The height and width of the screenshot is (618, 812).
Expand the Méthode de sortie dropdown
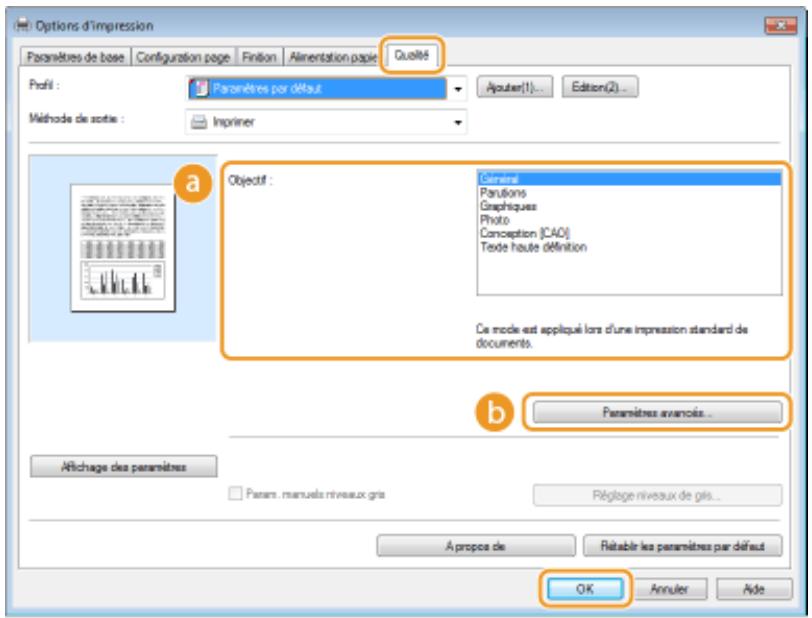458,122
